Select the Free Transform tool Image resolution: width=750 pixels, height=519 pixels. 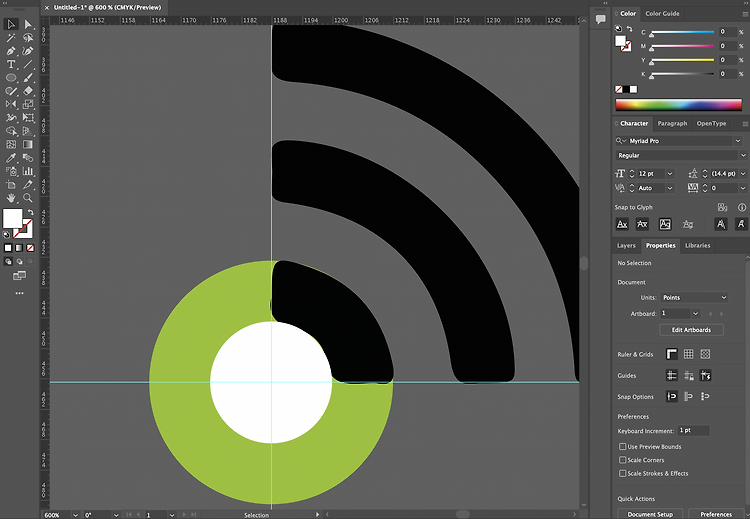click(28, 117)
